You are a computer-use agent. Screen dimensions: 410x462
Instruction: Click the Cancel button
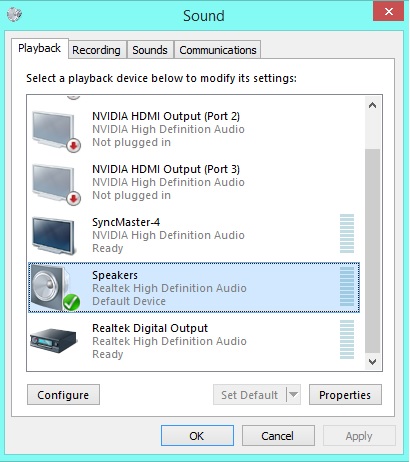click(x=278, y=436)
